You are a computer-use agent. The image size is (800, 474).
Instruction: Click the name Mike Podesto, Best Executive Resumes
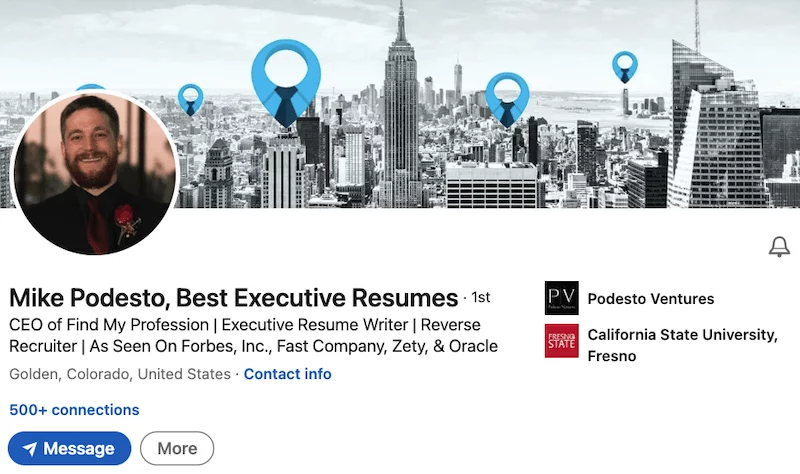pyautogui.click(x=233, y=298)
